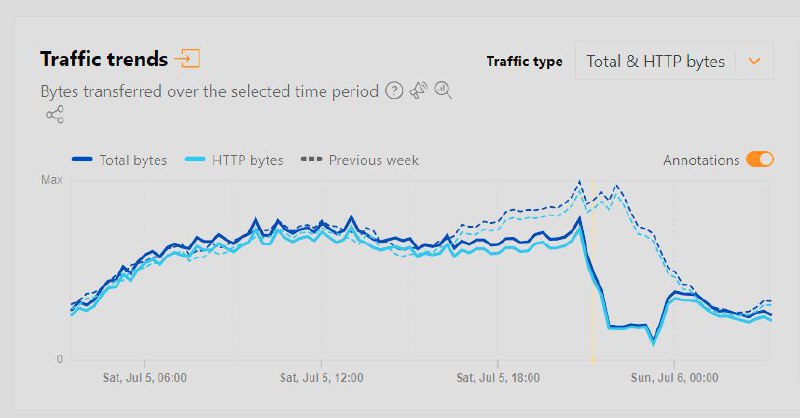Click the yellow annotation marker line
The width and height of the screenshot is (800, 418).
point(592,271)
